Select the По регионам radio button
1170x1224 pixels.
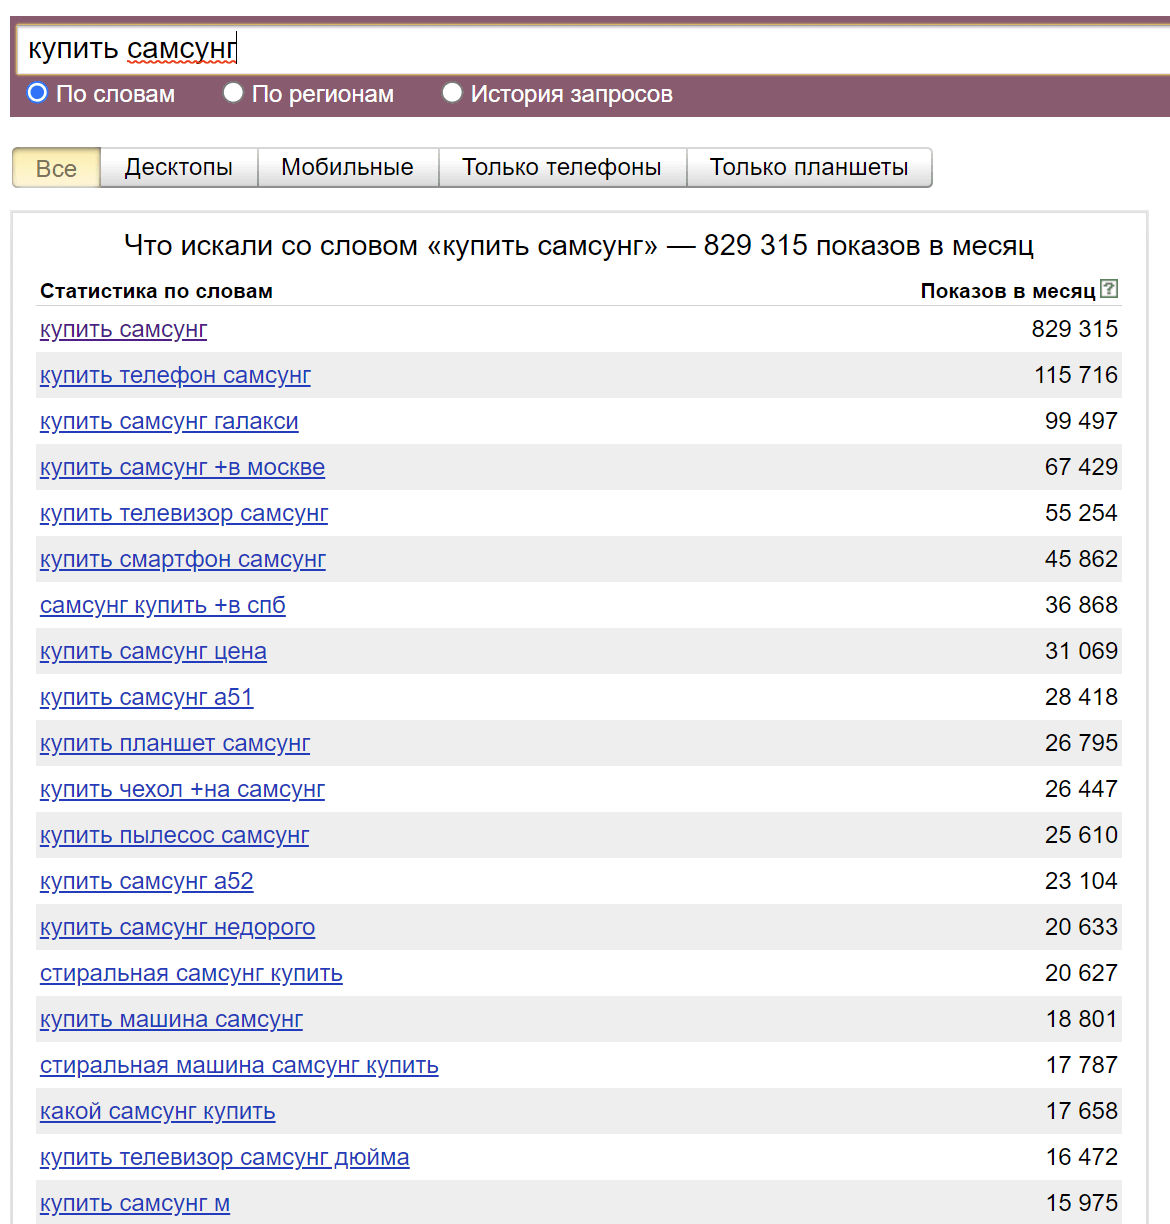point(233,93)
